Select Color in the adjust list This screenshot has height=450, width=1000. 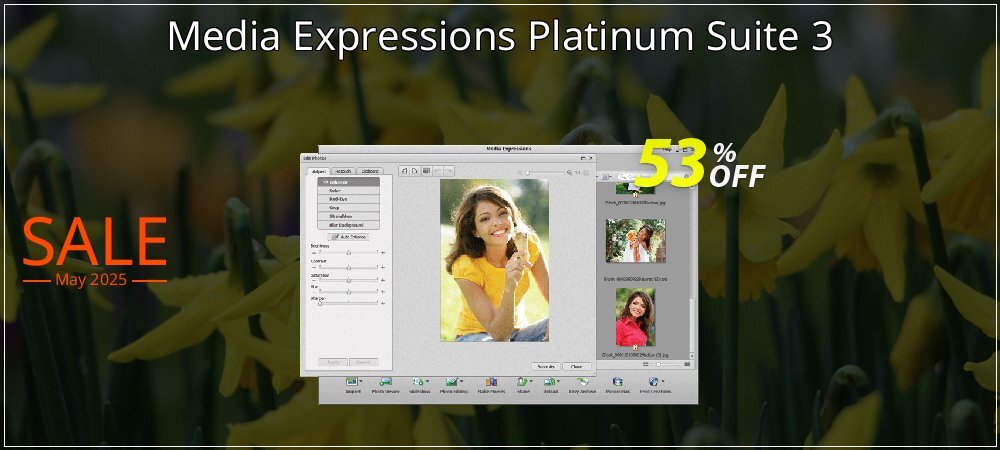(348, 191)
